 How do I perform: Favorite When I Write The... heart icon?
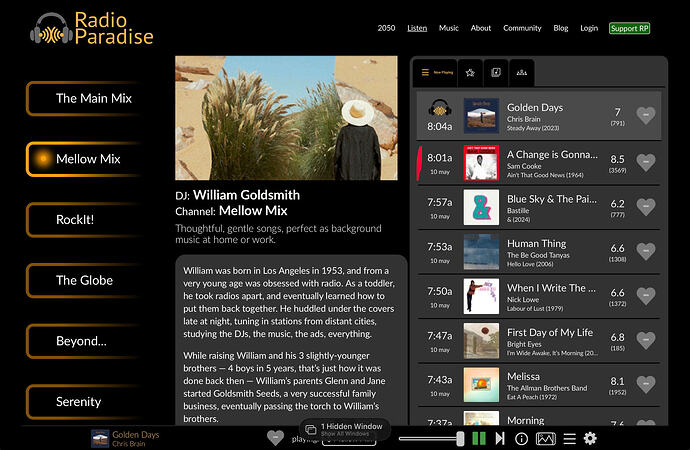(646, 296)
